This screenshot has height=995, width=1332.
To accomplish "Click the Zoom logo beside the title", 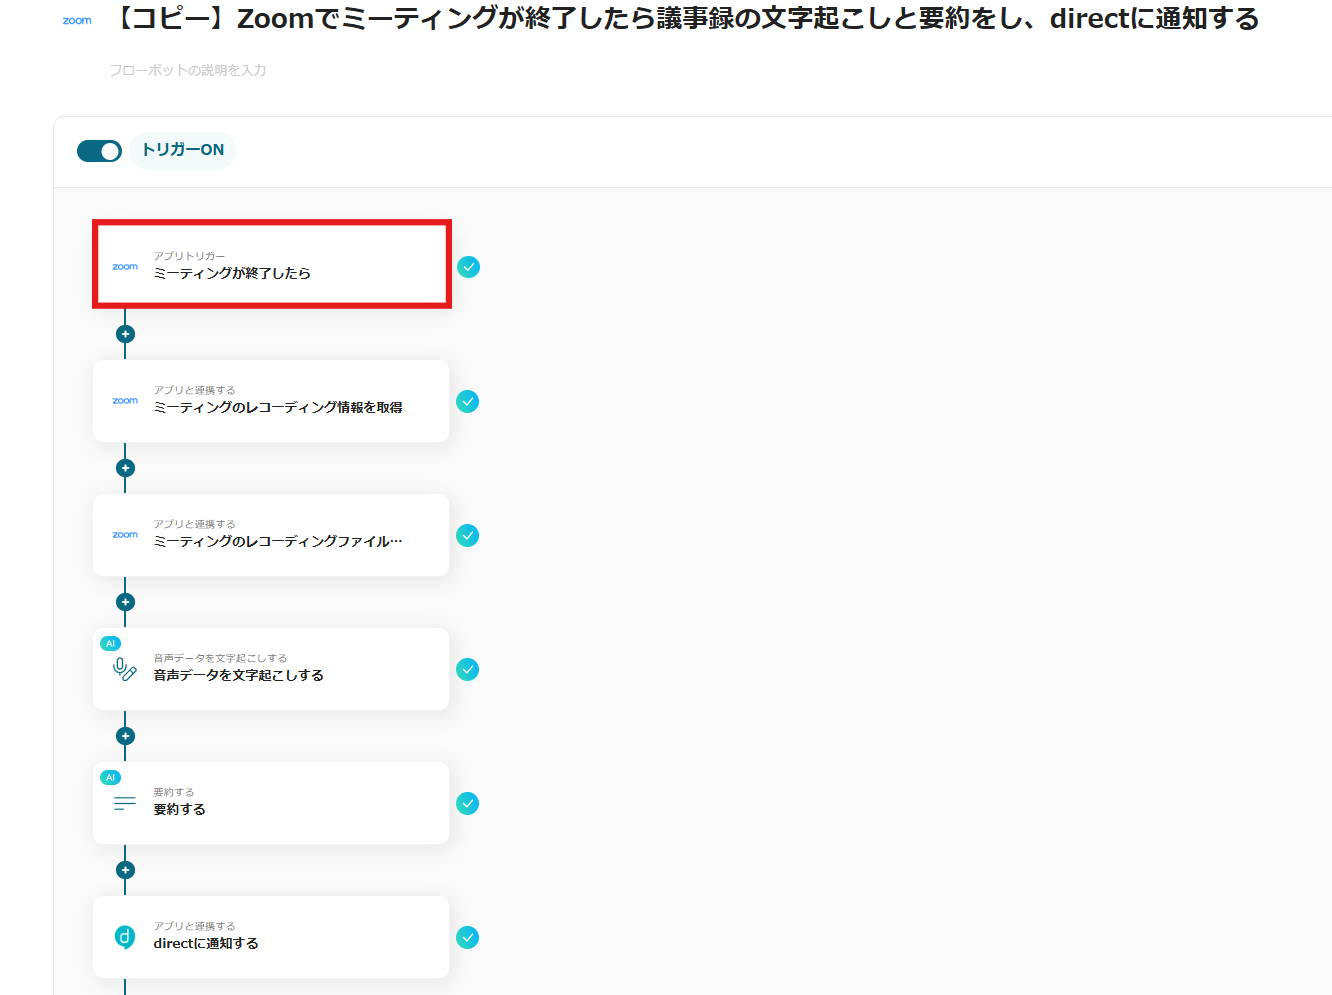I will (77, 20).
